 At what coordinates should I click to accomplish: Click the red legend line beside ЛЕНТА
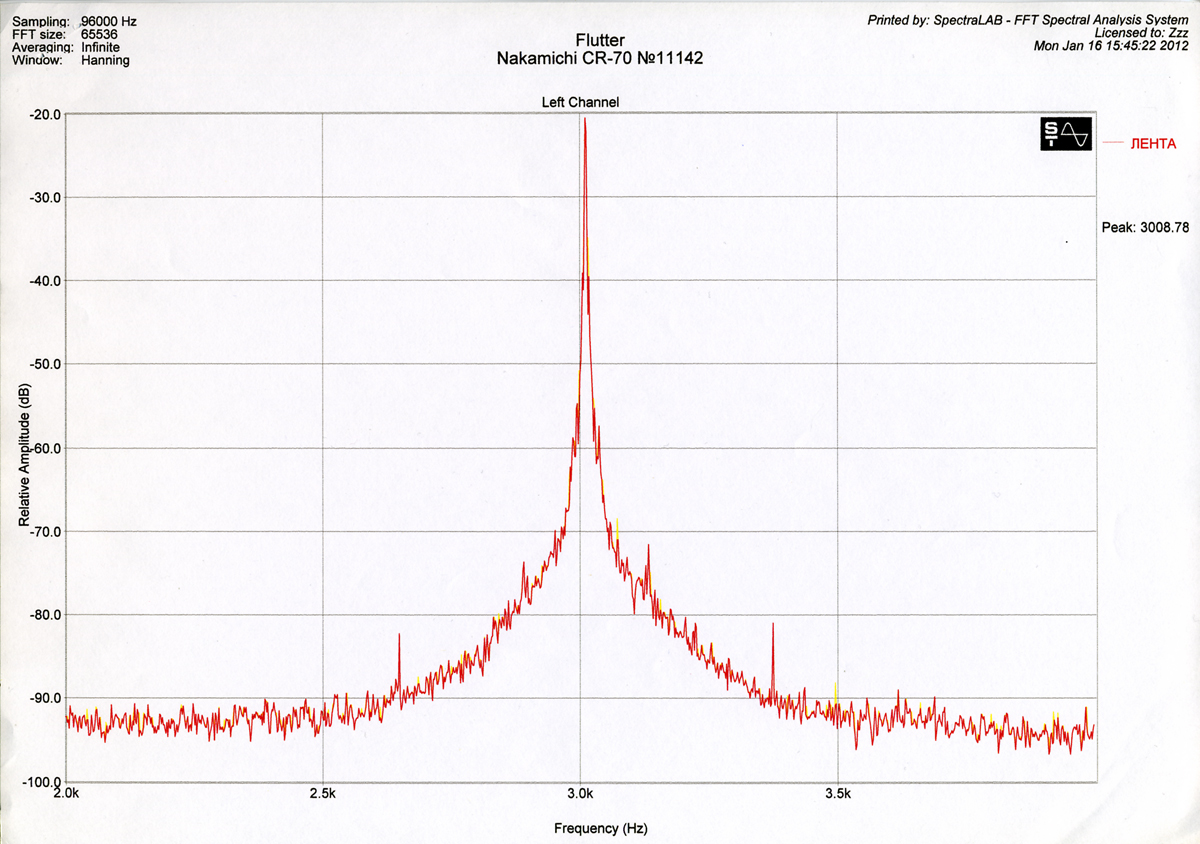pos(1113,144)
